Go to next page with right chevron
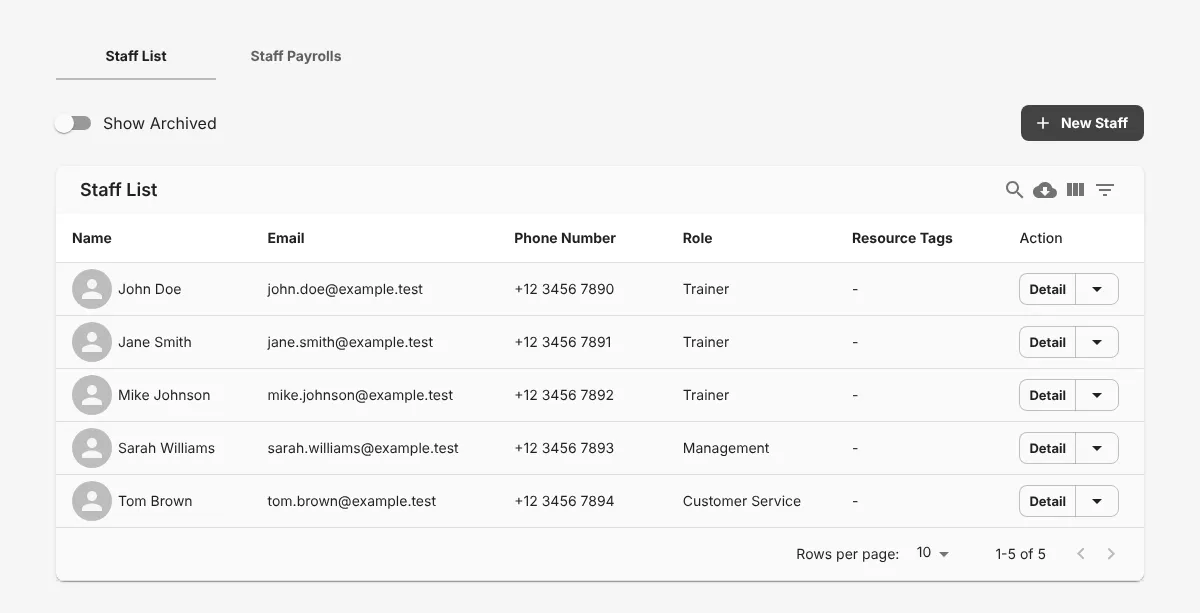This screenshot has width=1200, height=613. (1111, 554)
